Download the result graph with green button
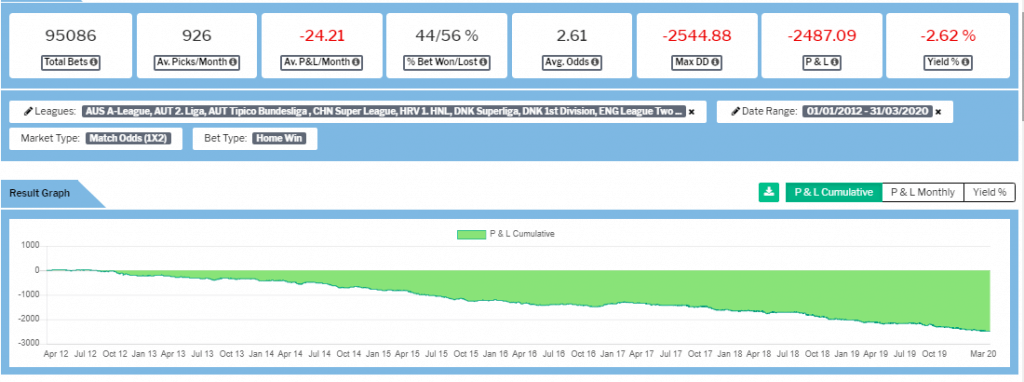This screenshot has width=1024, height=382. point(769,192)
